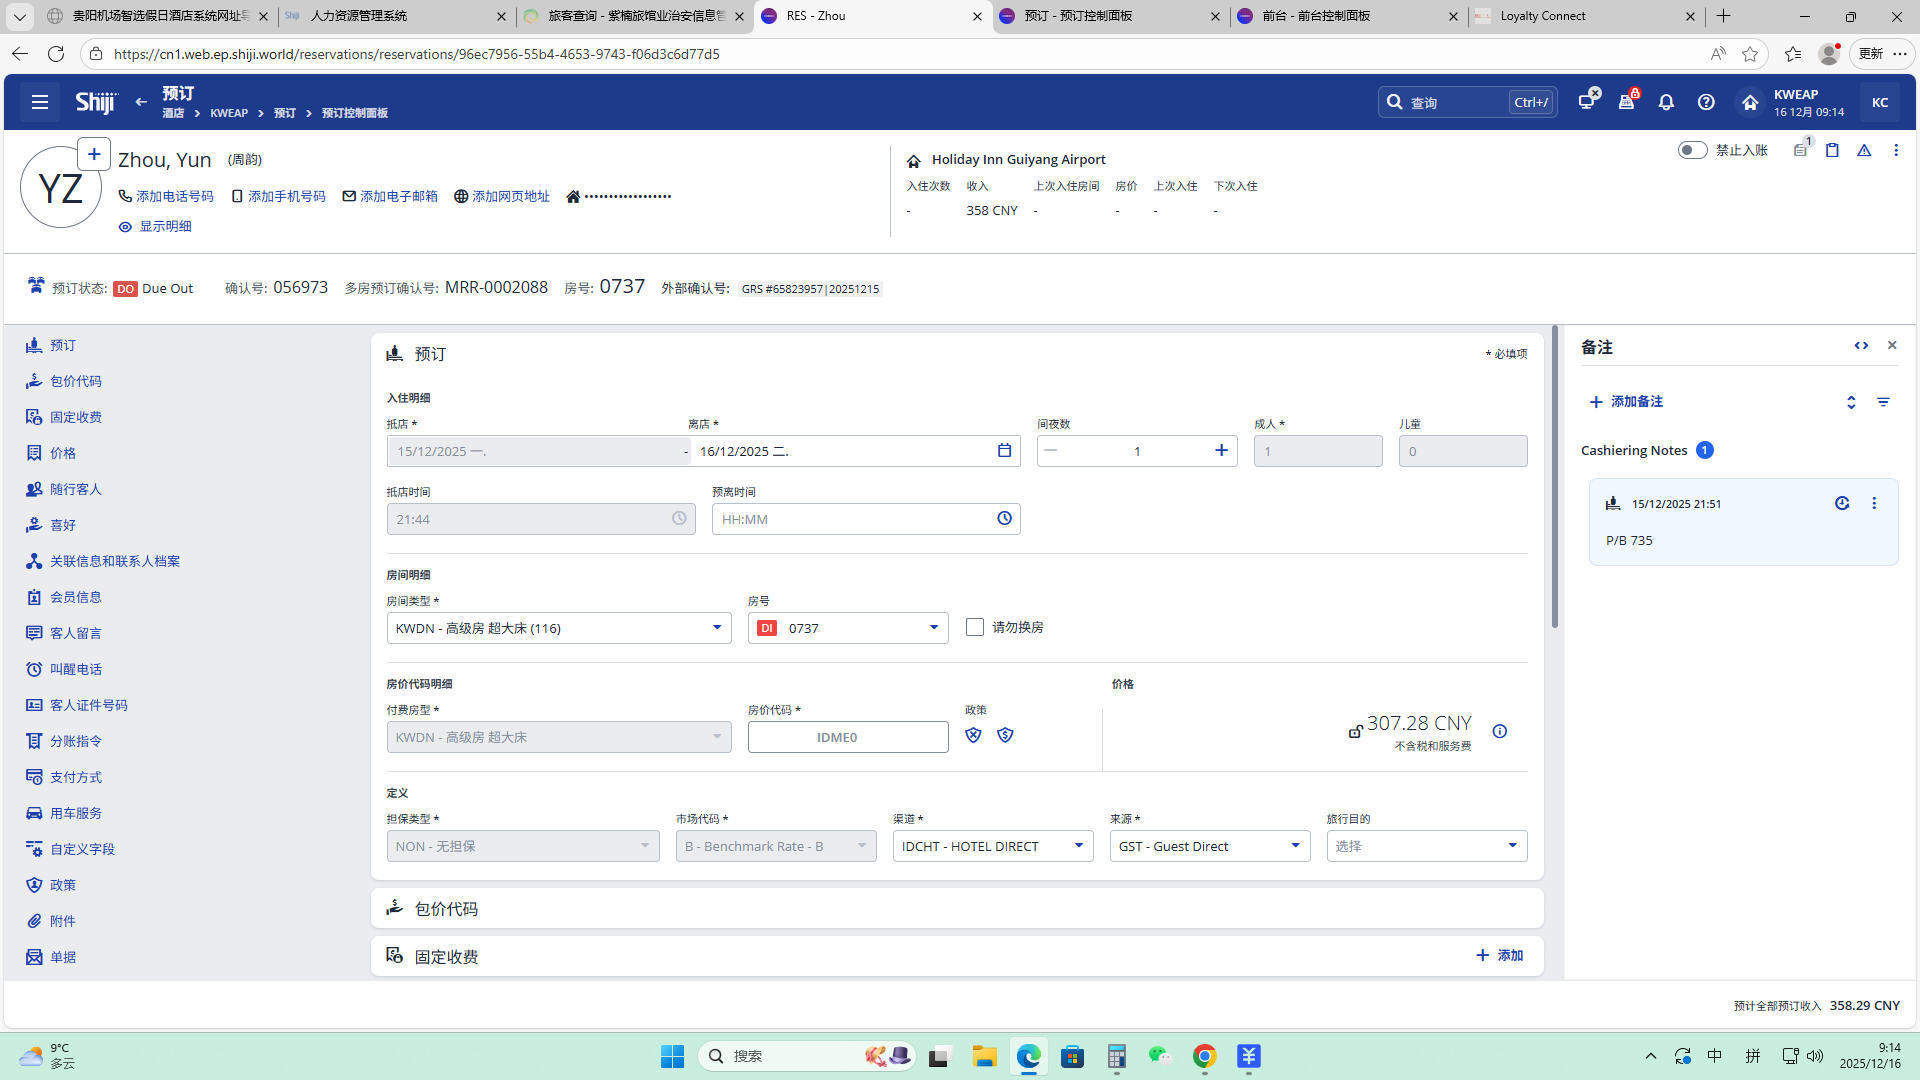Check the 请勿换房 checkbox
The height and width of the screenshot is (1080, 1920).
975,627
